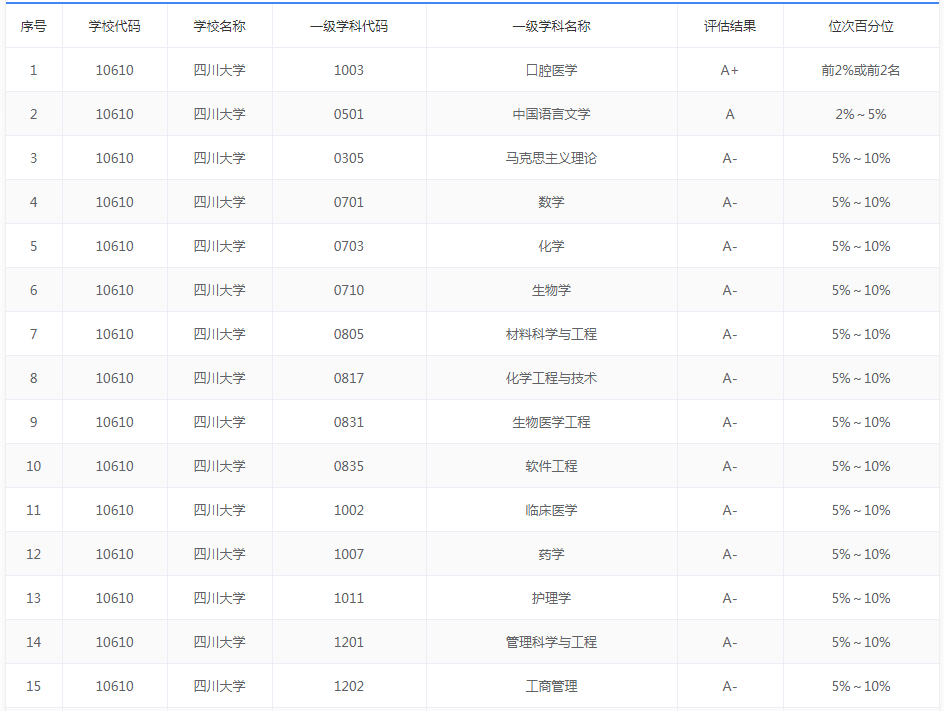The image size is (944, 711).
Task: Click 四川大学 in the 口腔医学 row
Action: point(220,70)
